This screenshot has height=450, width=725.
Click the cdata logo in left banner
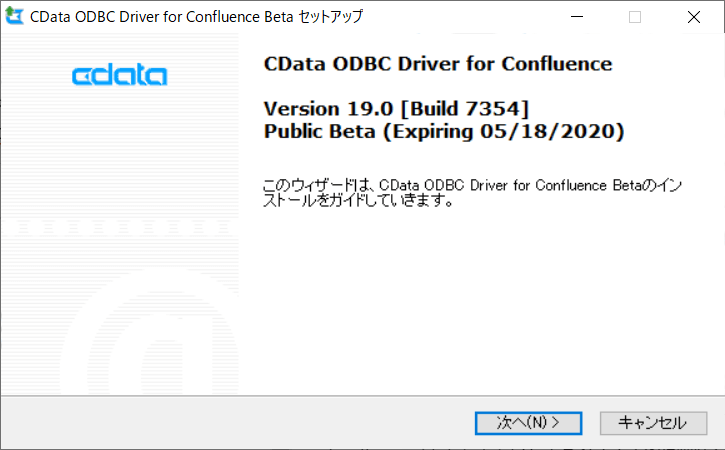[120, 76]
